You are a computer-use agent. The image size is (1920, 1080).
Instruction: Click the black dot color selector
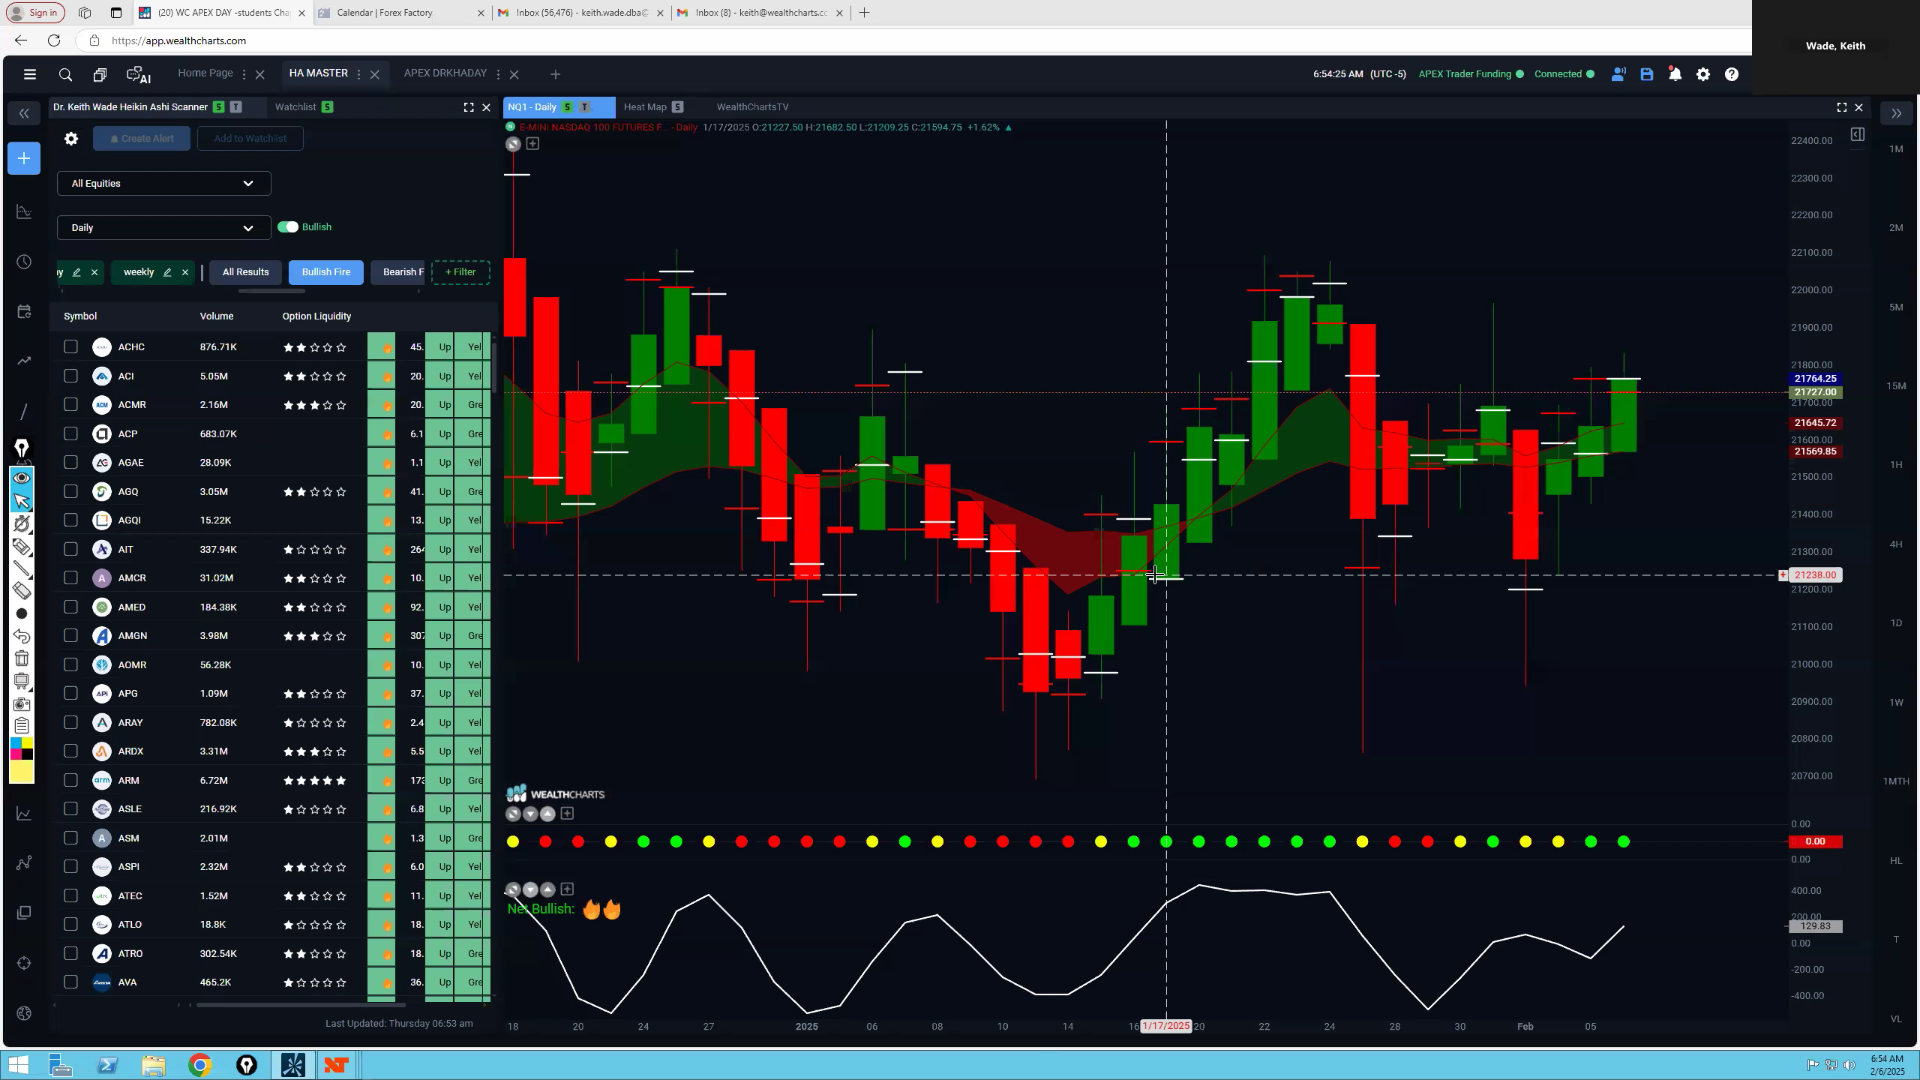[22, 614]
